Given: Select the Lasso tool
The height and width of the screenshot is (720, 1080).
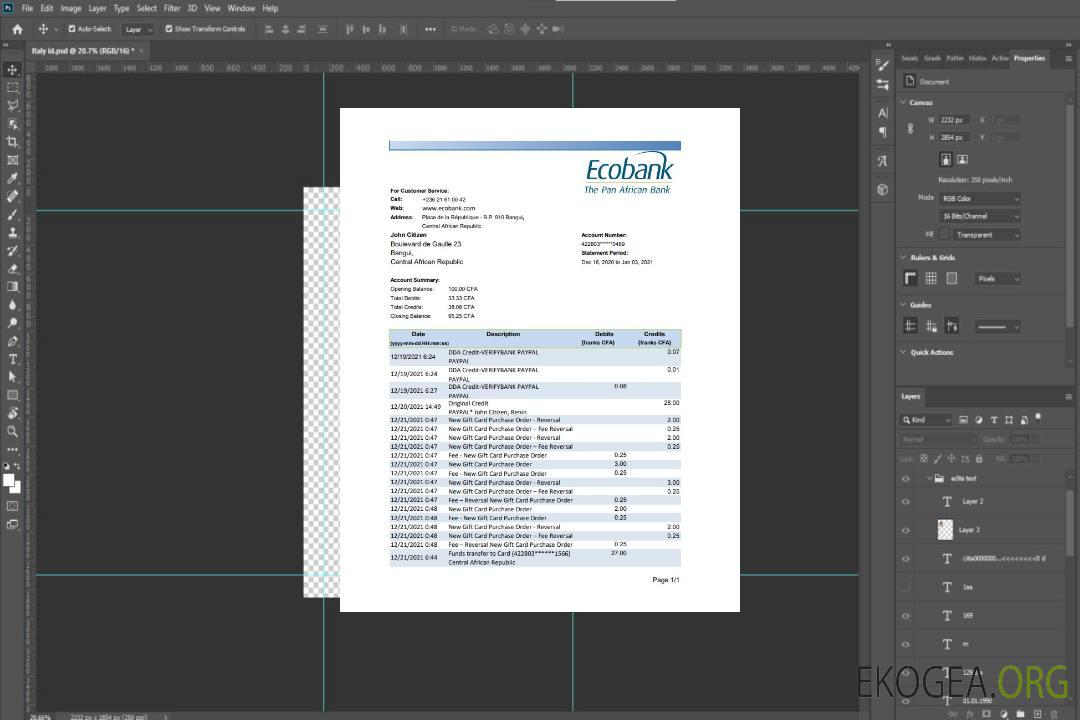Looking at the screenshot, I should click(12, 105).
